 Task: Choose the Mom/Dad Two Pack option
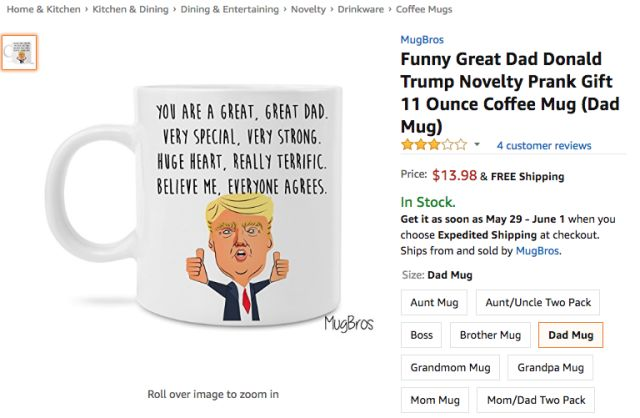pyautogui.click(x=536, y=400)
